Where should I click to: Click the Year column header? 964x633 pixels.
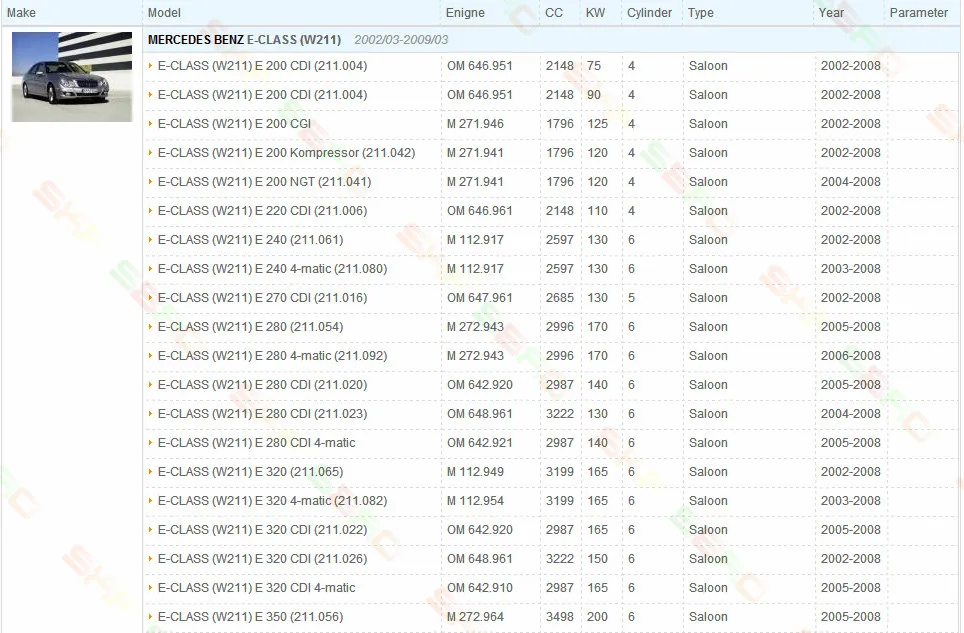831,13
